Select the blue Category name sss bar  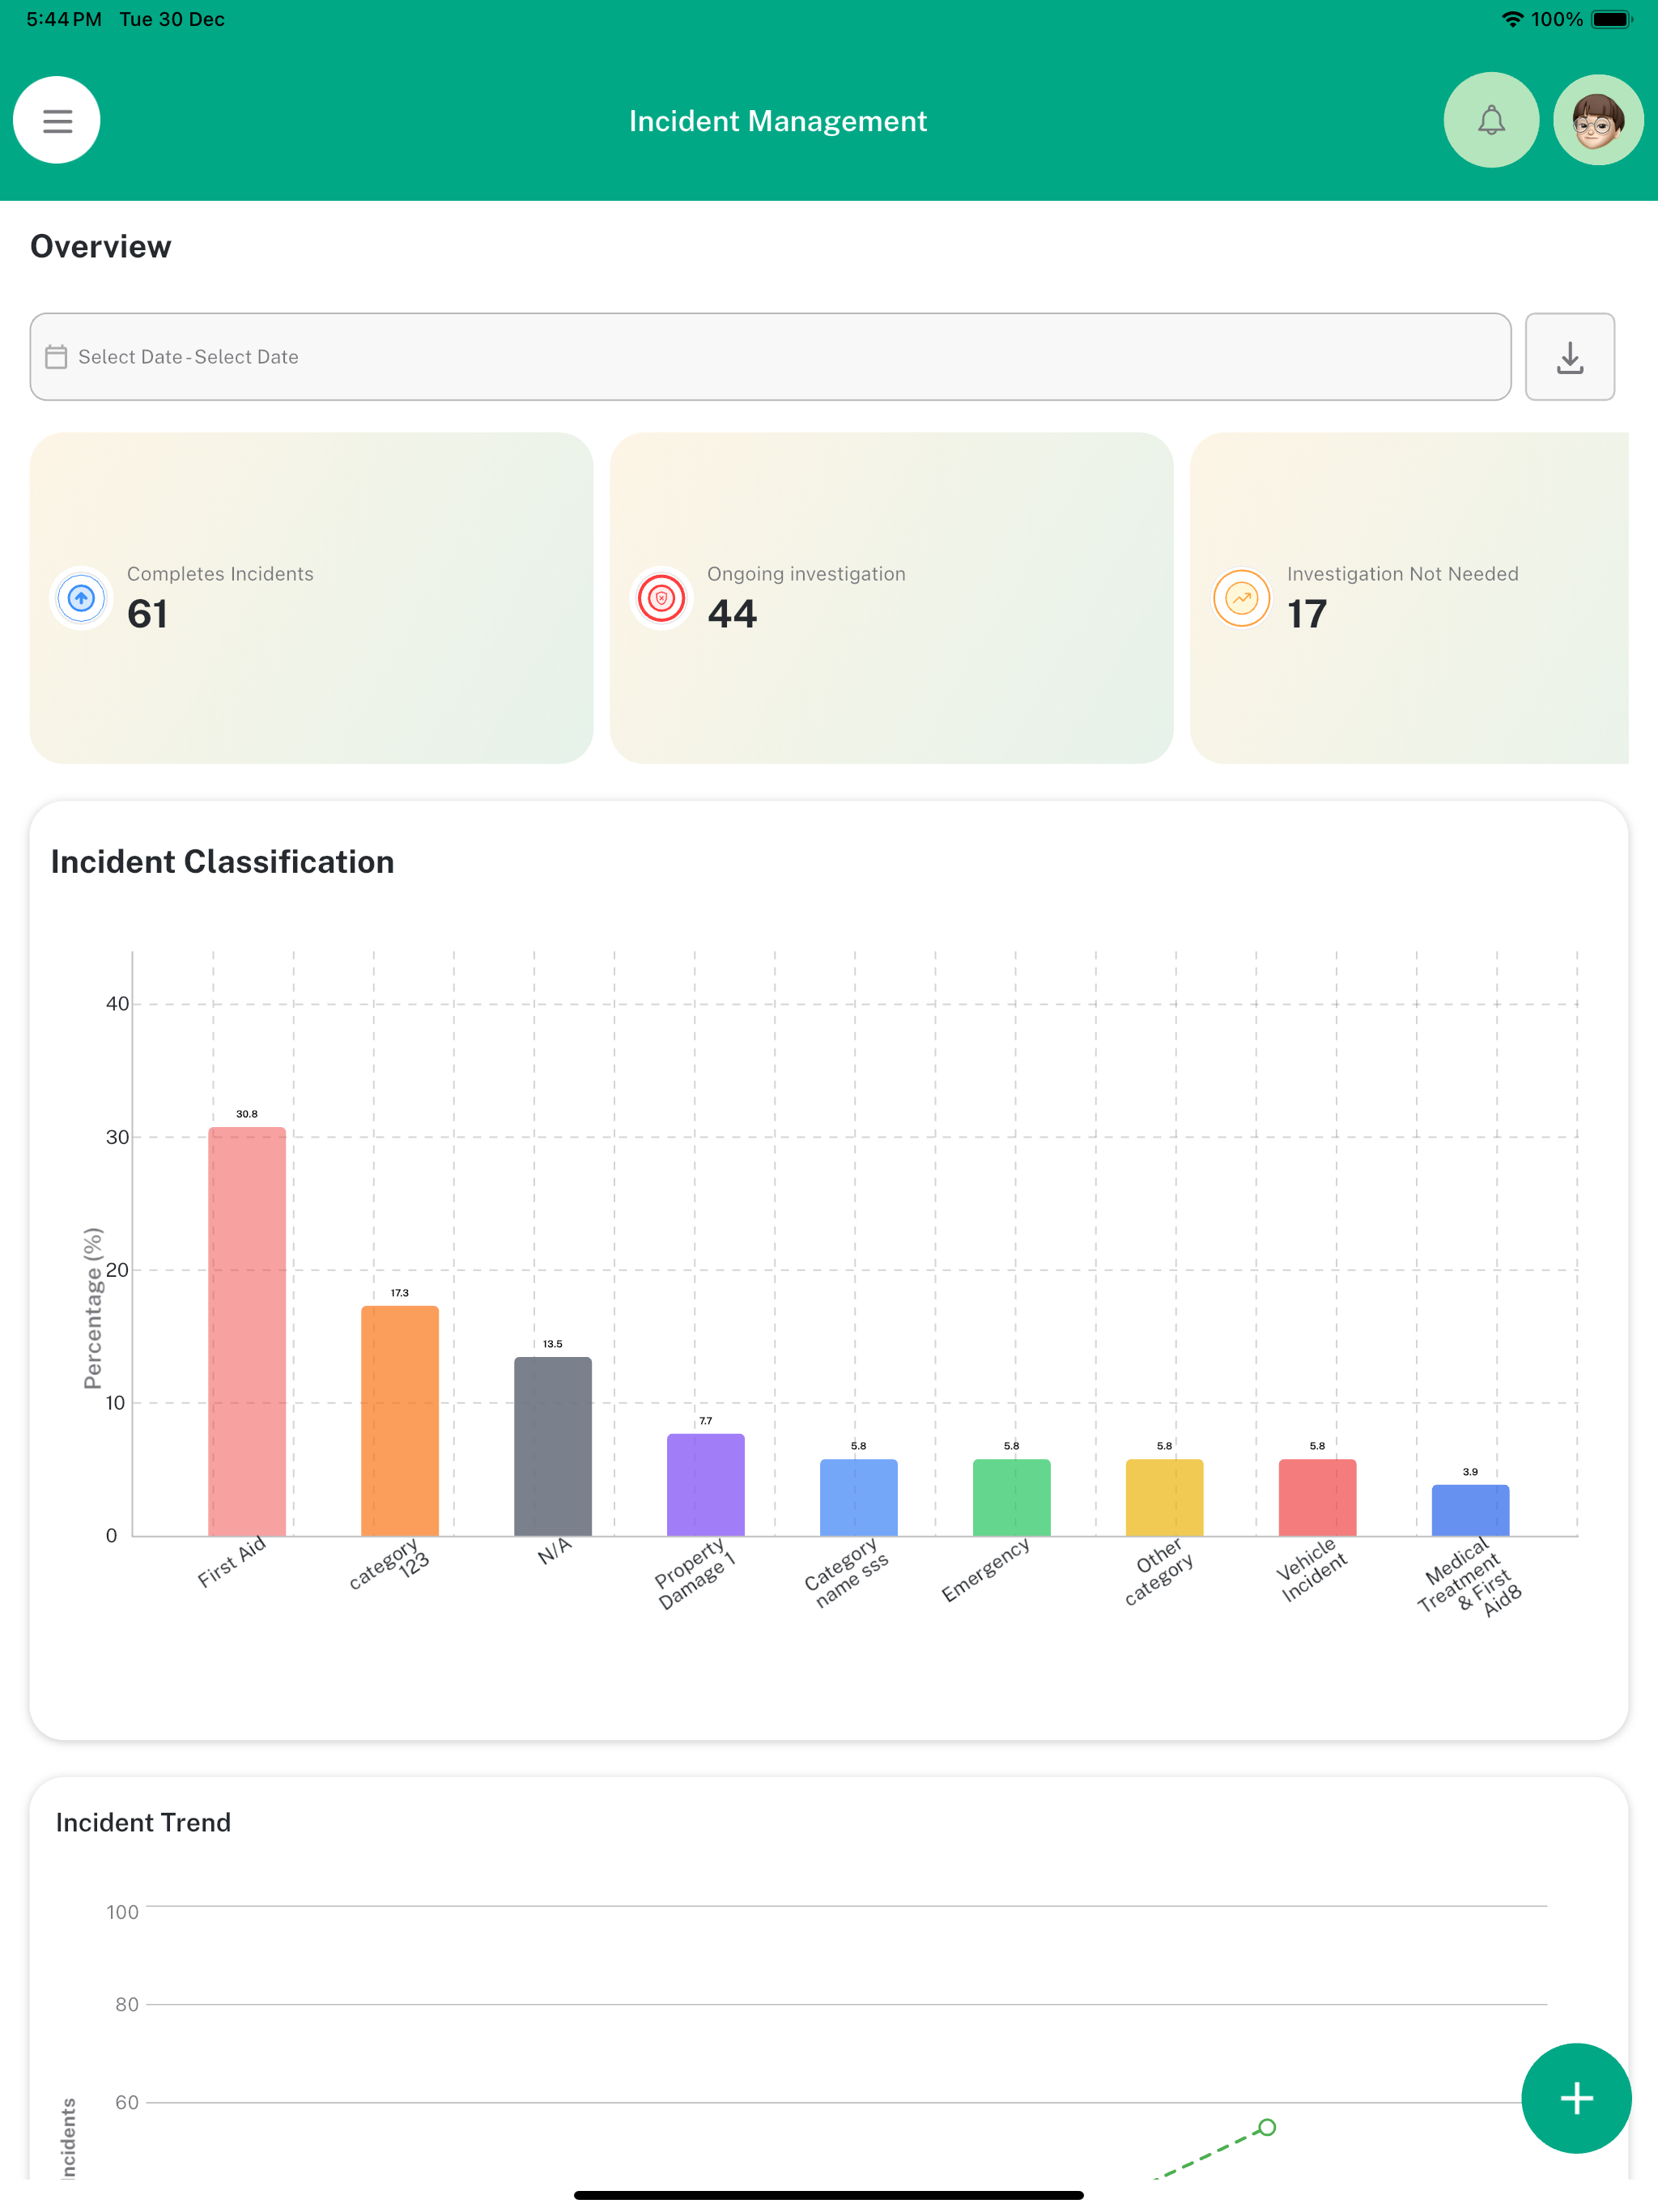(859, 1497)
